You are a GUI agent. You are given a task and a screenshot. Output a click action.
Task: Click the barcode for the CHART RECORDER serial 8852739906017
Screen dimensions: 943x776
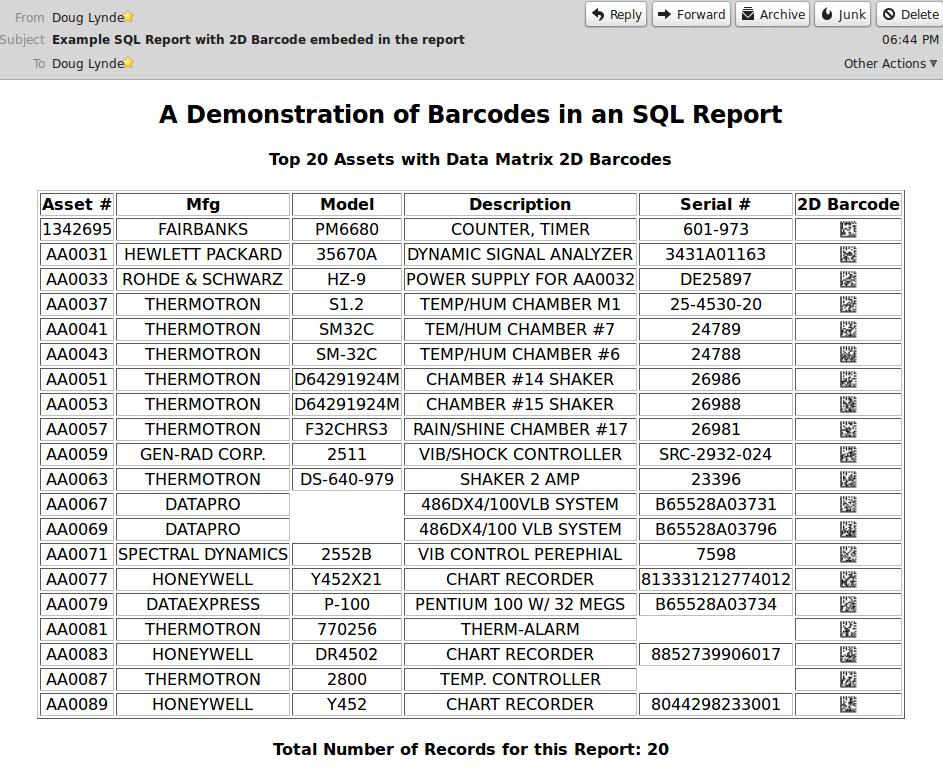(x=848, y=654)
